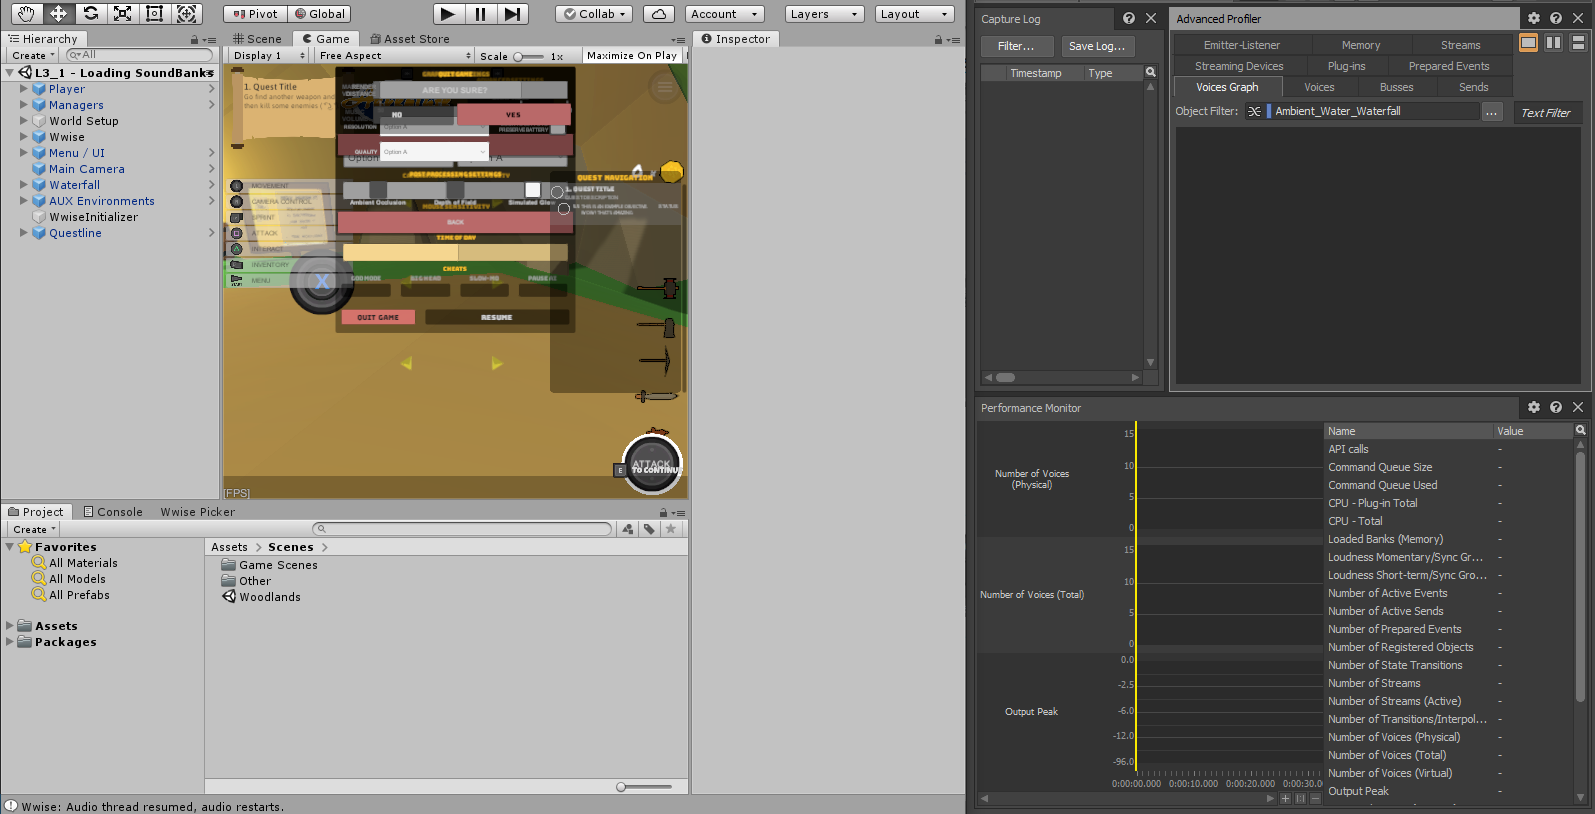Click the Step frame button
1595x814 pixels.
tap(512, 14)
